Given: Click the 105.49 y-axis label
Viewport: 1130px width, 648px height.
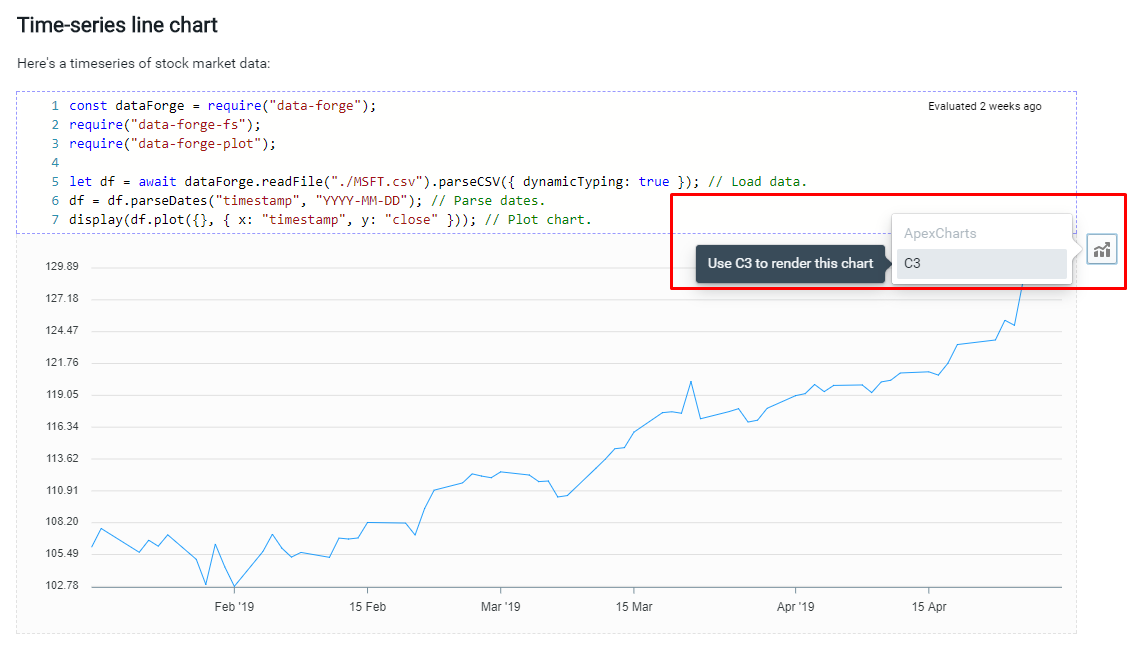Looking at the screenshot, I should pos(62,554).
